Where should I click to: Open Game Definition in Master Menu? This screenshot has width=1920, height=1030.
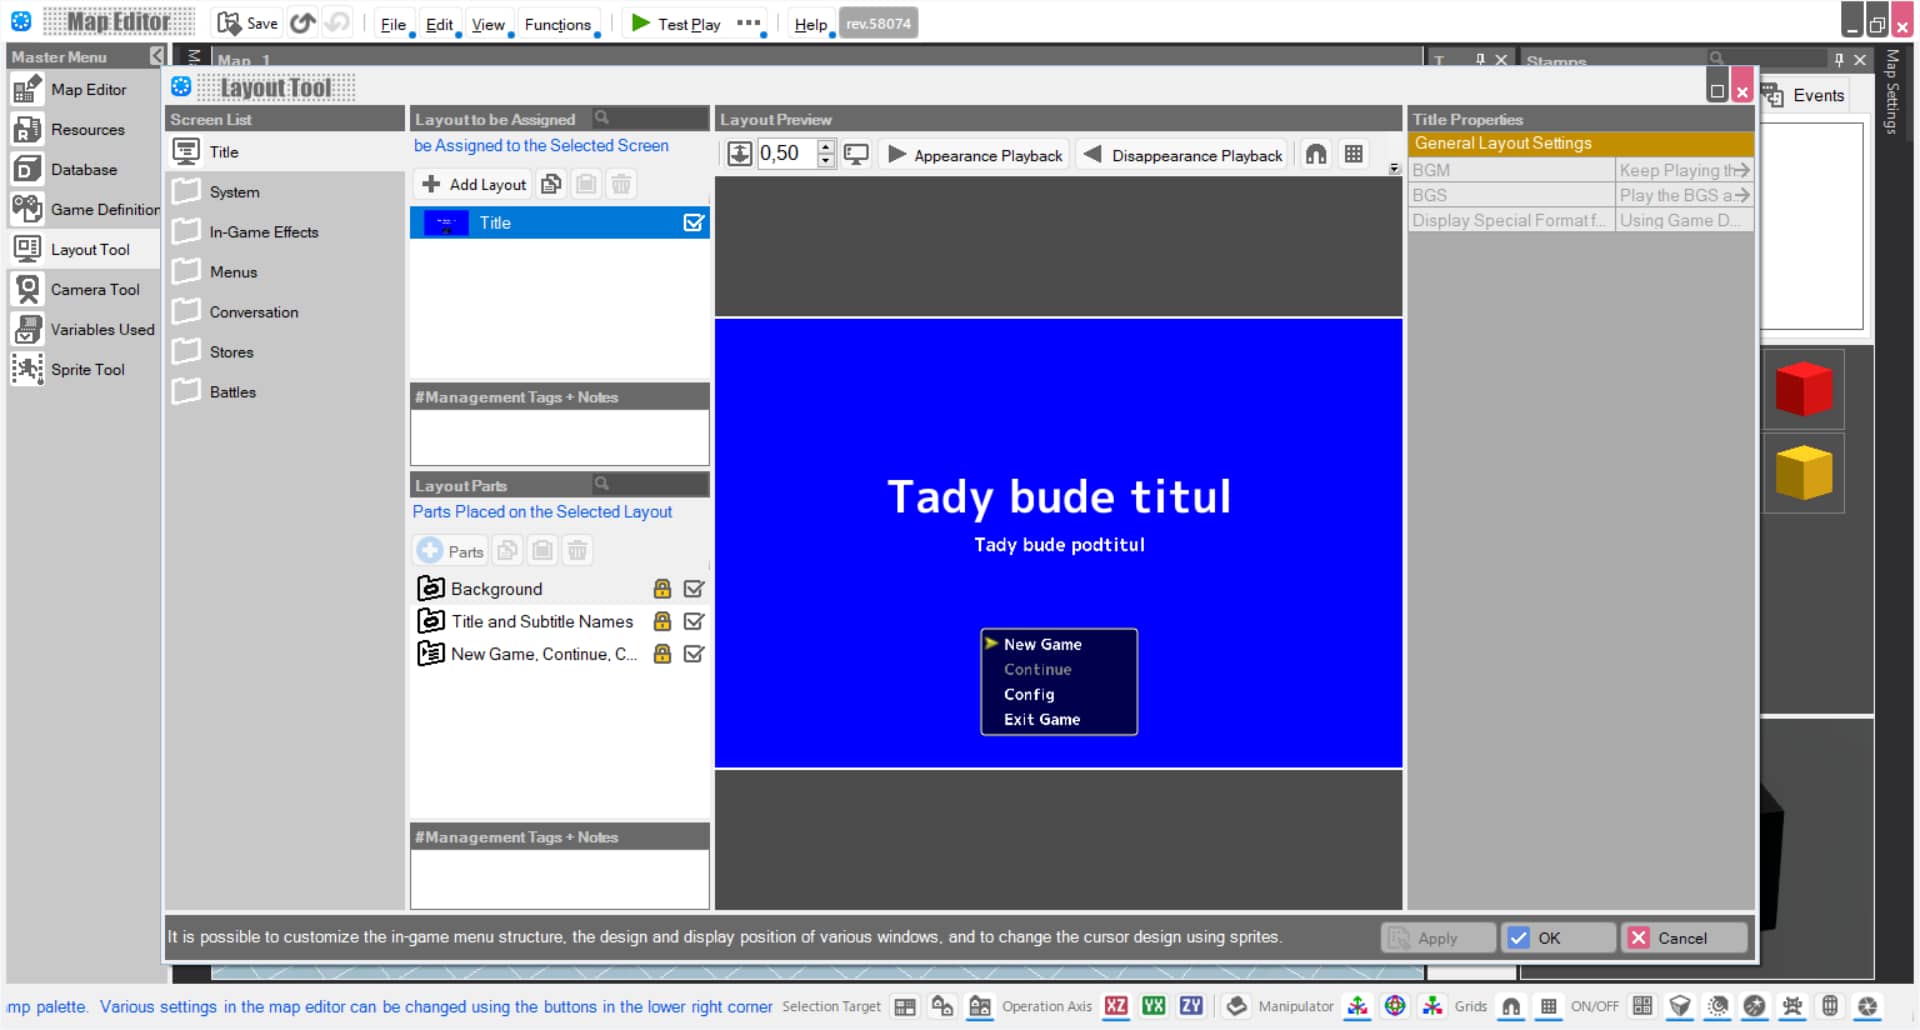coord(84,210)
